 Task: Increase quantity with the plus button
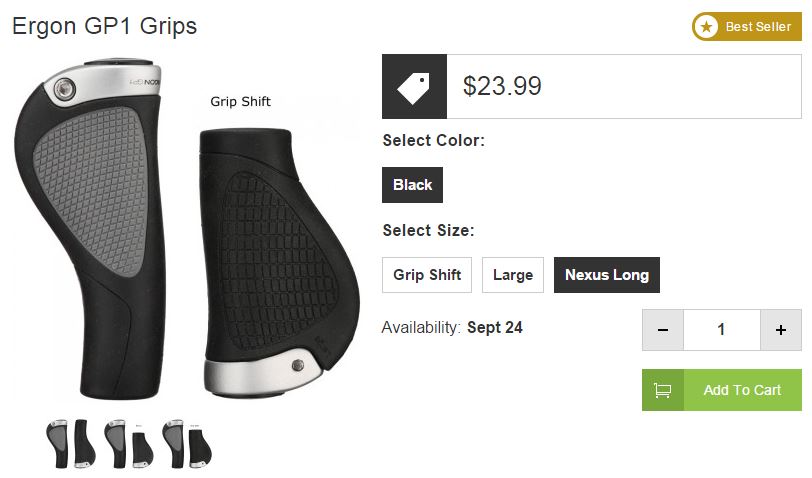click(781, 330)
